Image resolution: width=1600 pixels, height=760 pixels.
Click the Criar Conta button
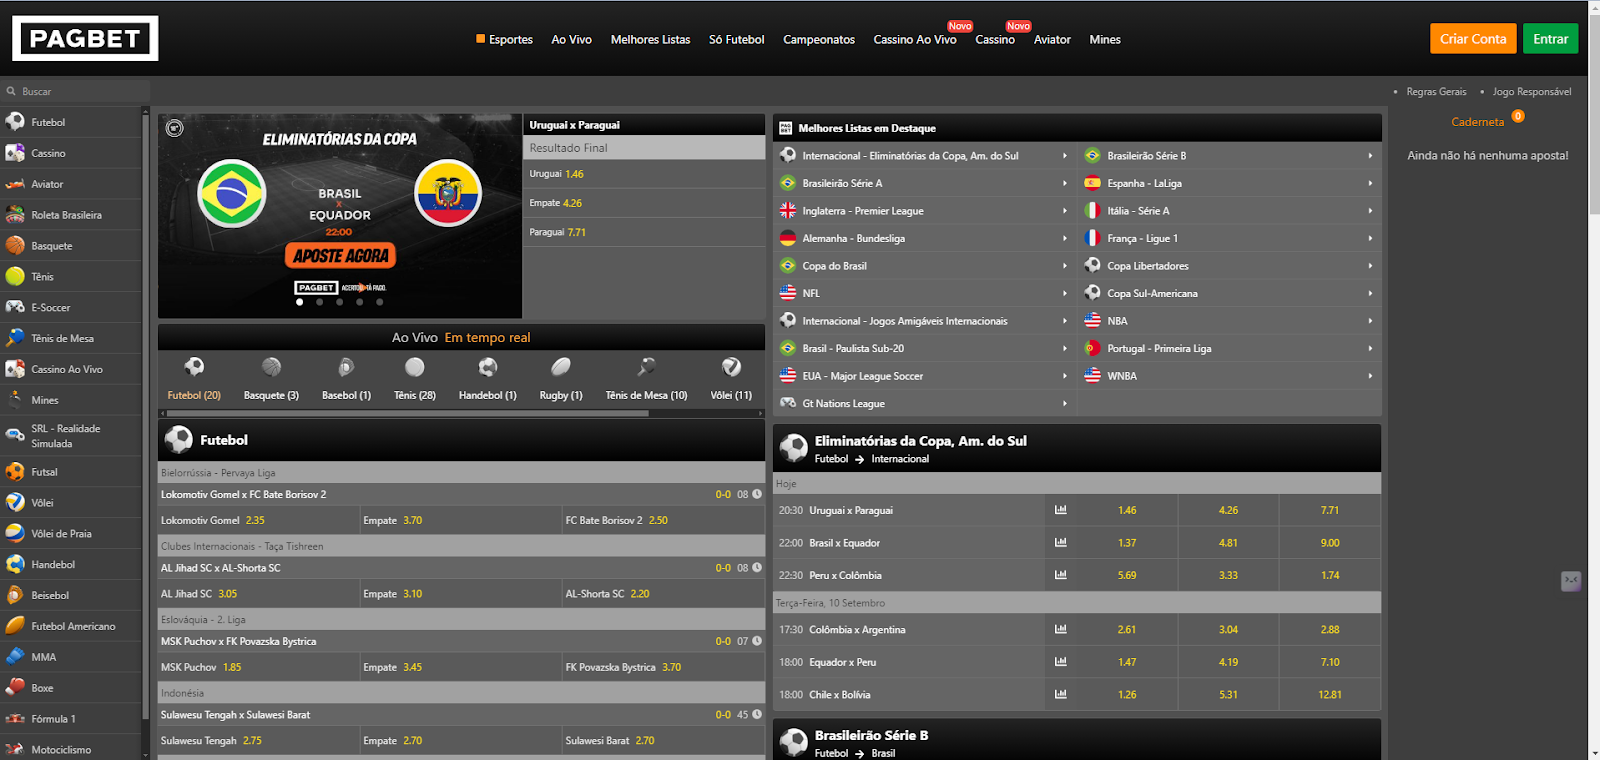[x=1473, y=39]
